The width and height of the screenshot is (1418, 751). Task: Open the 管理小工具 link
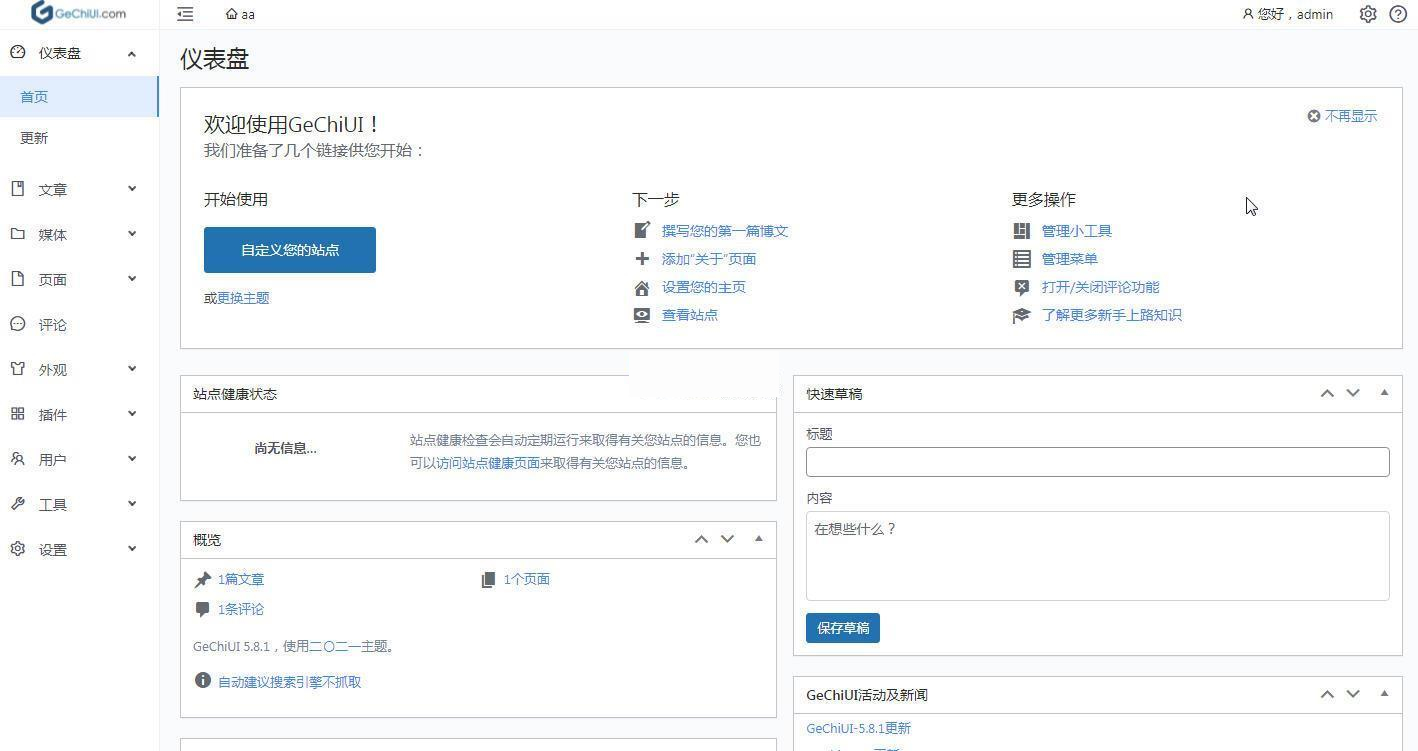click(x=1077, y=231)
